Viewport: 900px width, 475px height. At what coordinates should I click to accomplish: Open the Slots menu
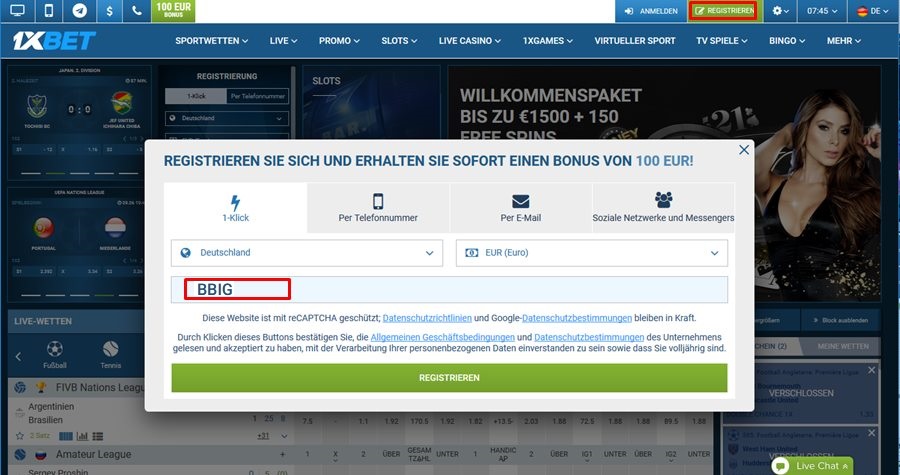[x=399, y=41]
